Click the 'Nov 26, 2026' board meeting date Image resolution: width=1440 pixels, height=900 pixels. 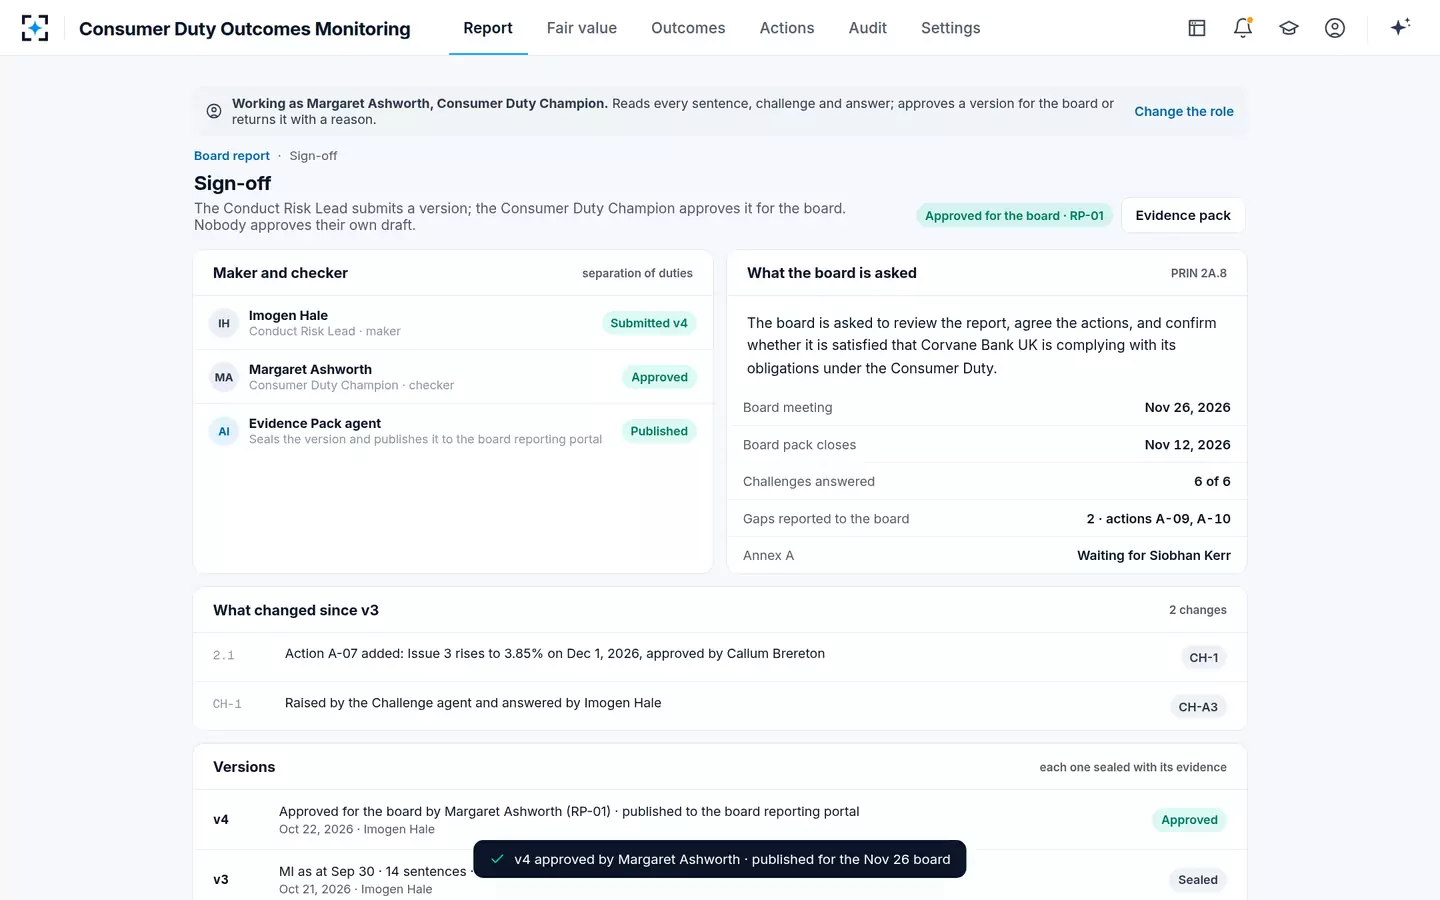(1188, 407)
